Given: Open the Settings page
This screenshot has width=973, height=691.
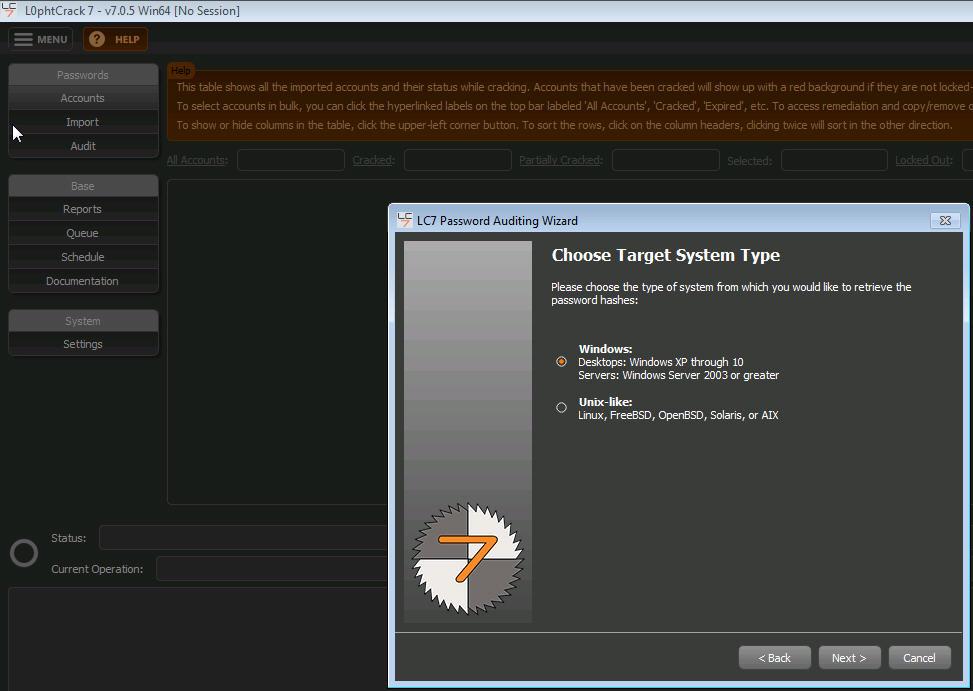Looking at the screenshot, I should 83,344.
